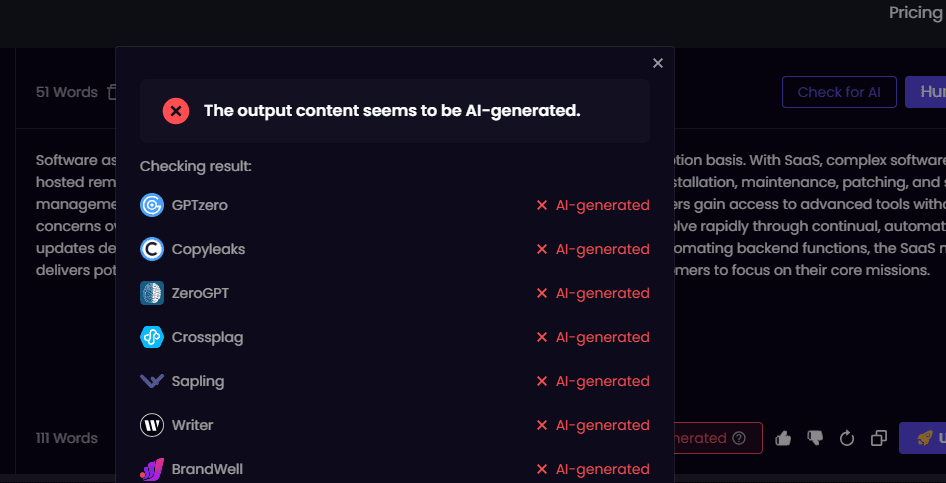This screenshot has height=483, width=946.
Task: Click the red X beside ZeroGPT result
Action: pyautogui.click(x=542, y=293)
